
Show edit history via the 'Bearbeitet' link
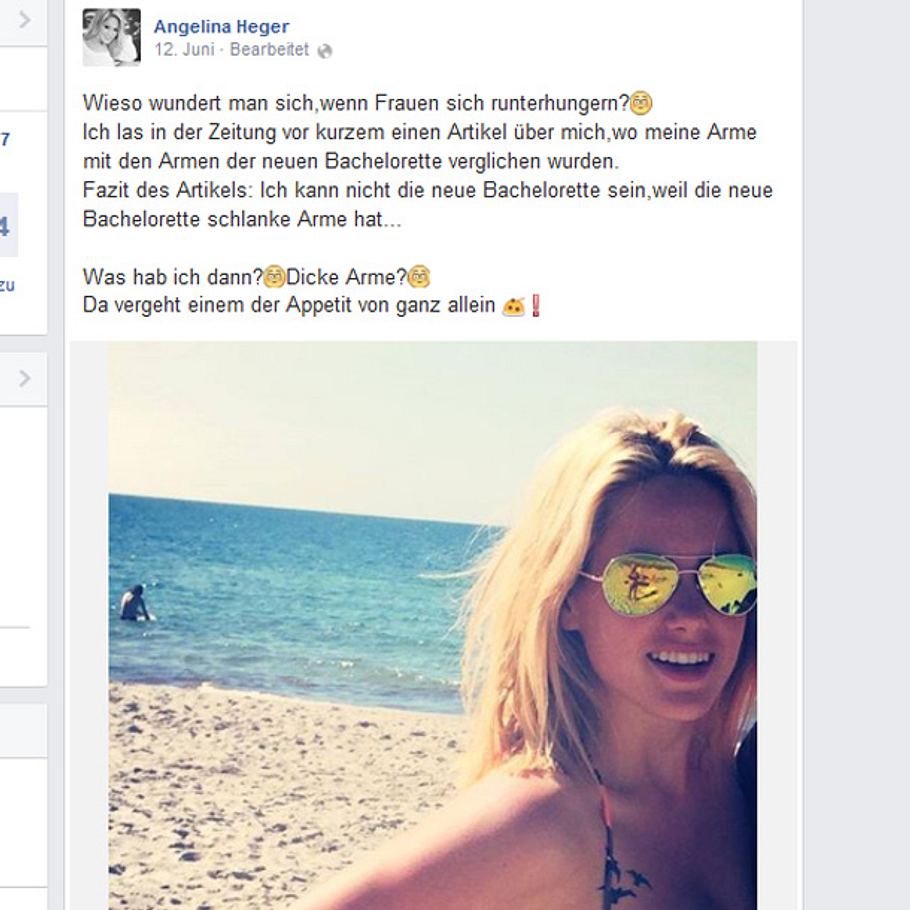(x=269, y=50)
